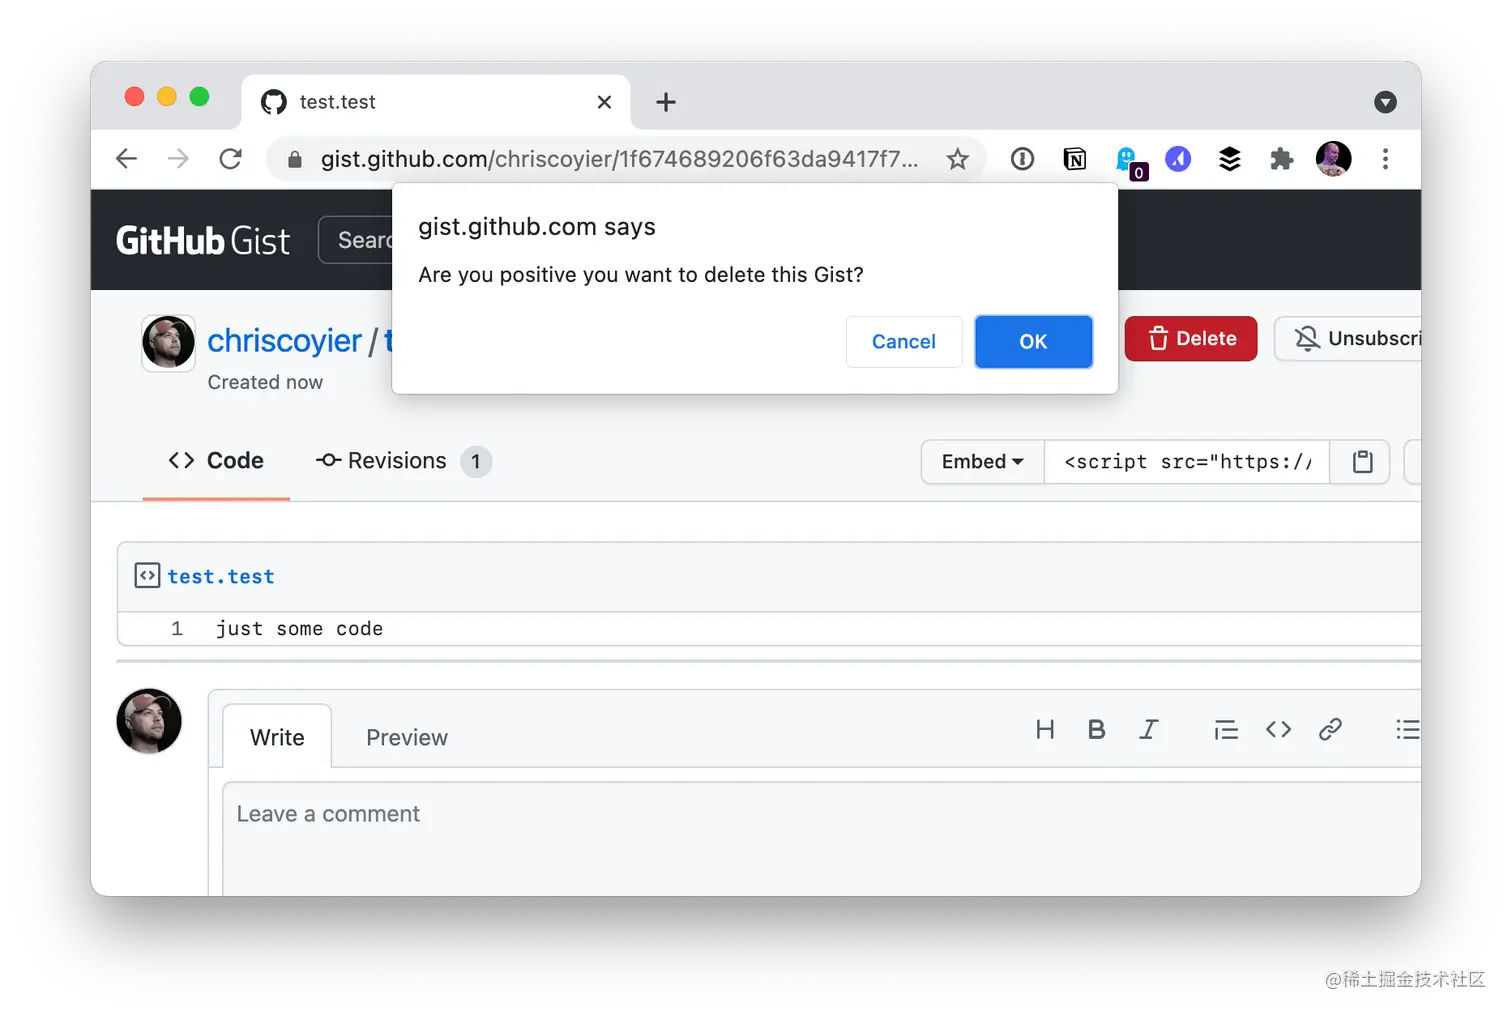Open the chriscoyier profile link
The height and width of the screenshot is (1016, 1512).
285,341
